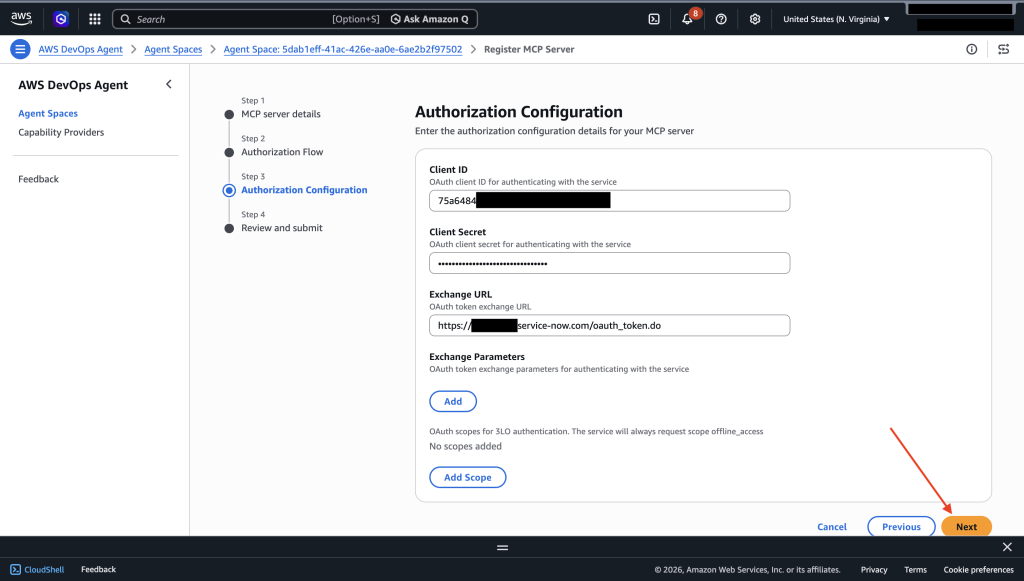Click the Exchange URL input field
Viewport: 1024px width, 581px height.
609,325
